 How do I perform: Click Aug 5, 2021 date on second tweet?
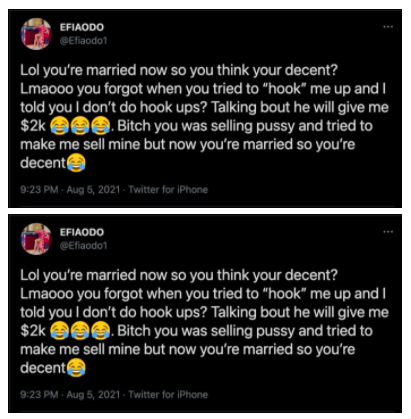coord(93,395)
